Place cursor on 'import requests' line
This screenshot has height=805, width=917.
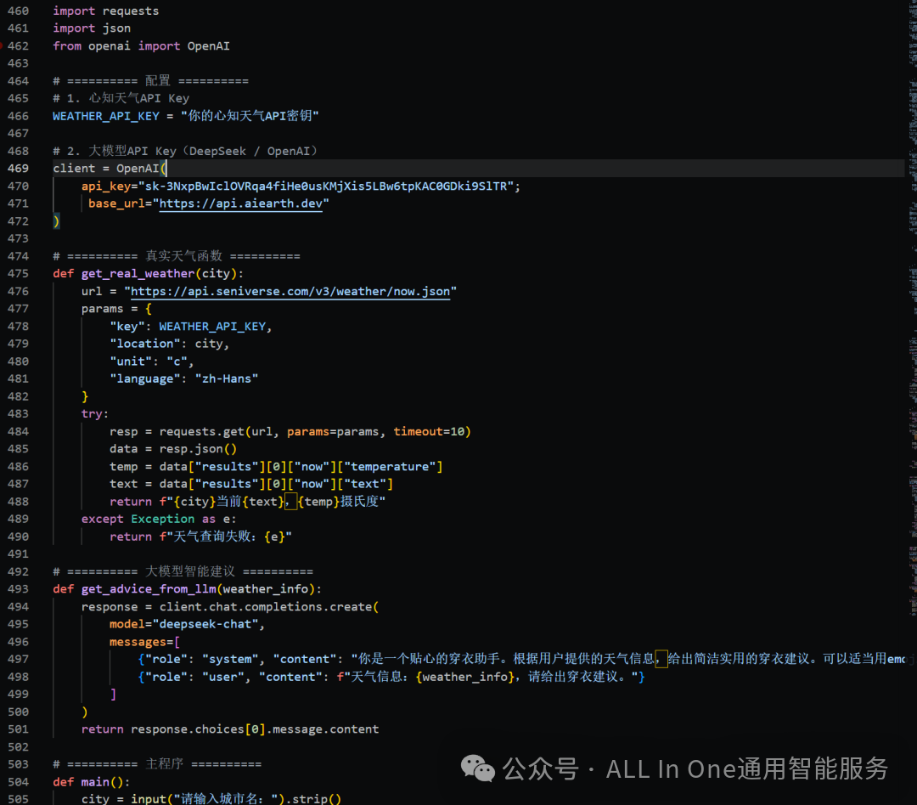(x=106, y=11)
